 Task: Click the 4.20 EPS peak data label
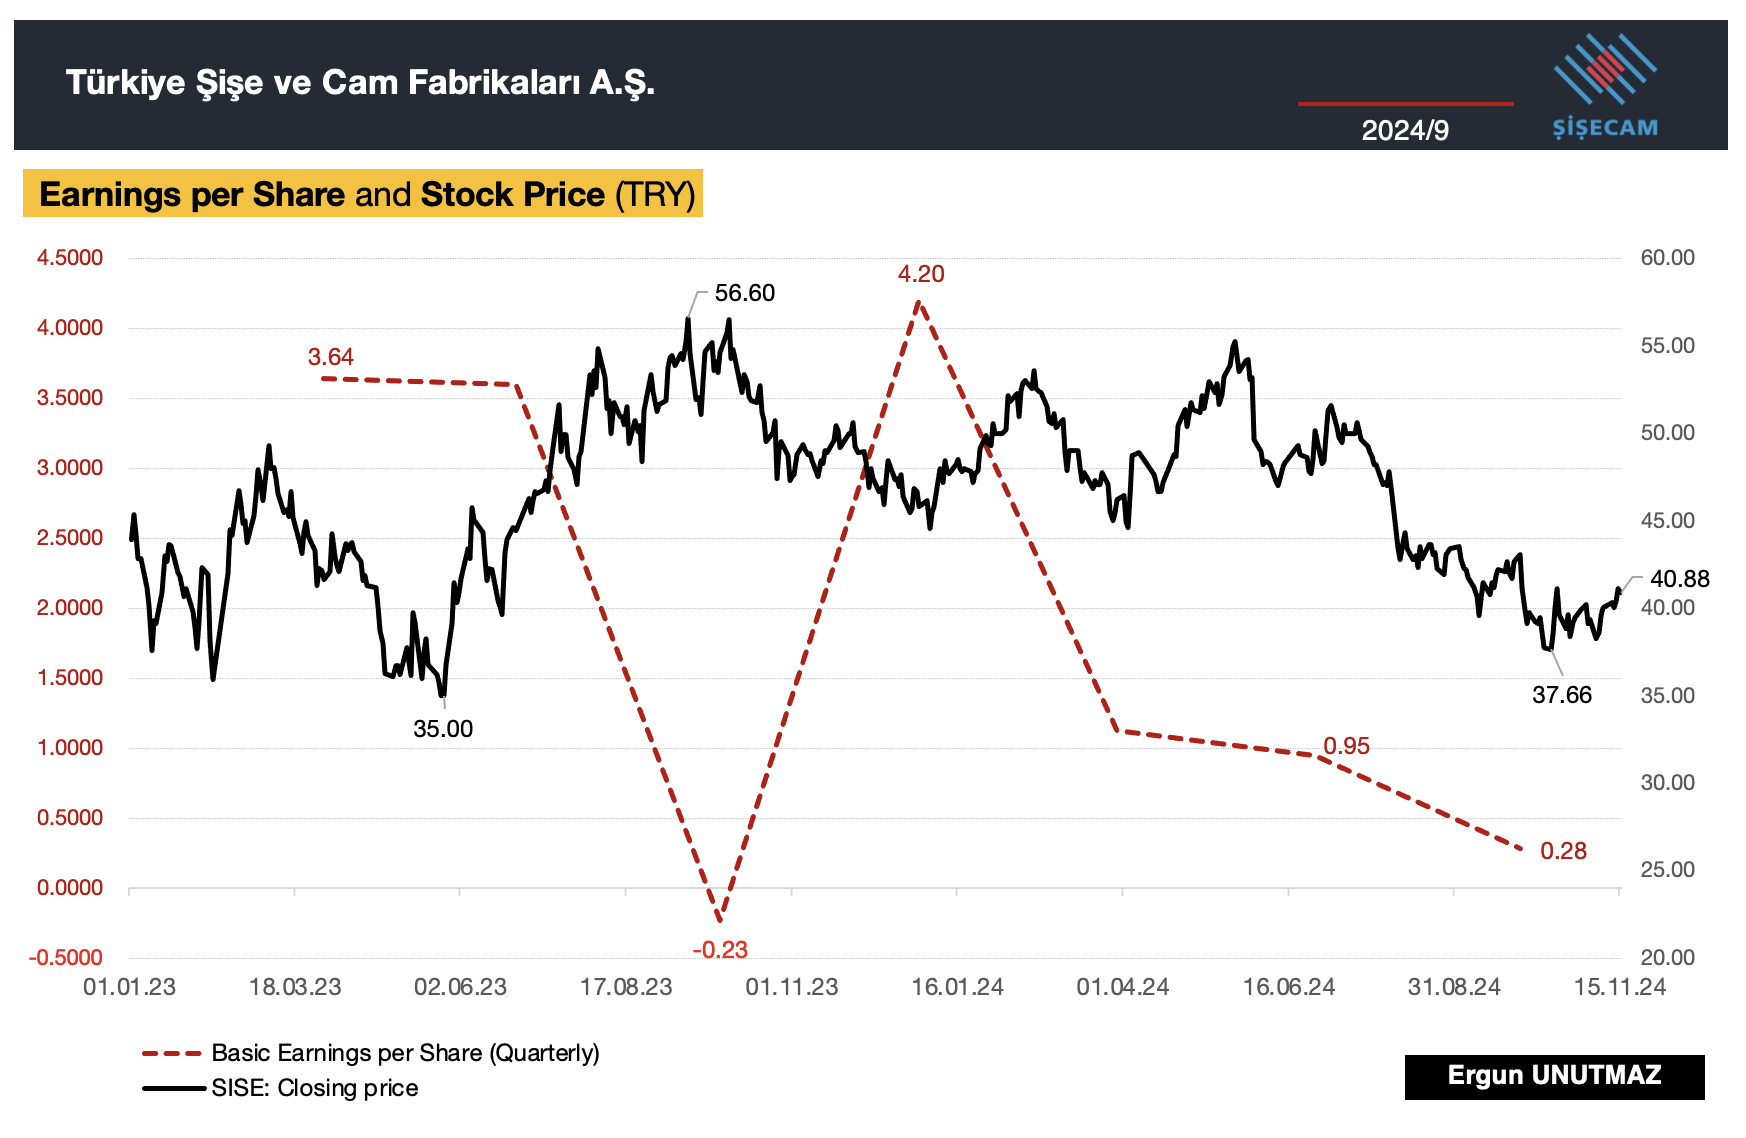tap(921, 274)
